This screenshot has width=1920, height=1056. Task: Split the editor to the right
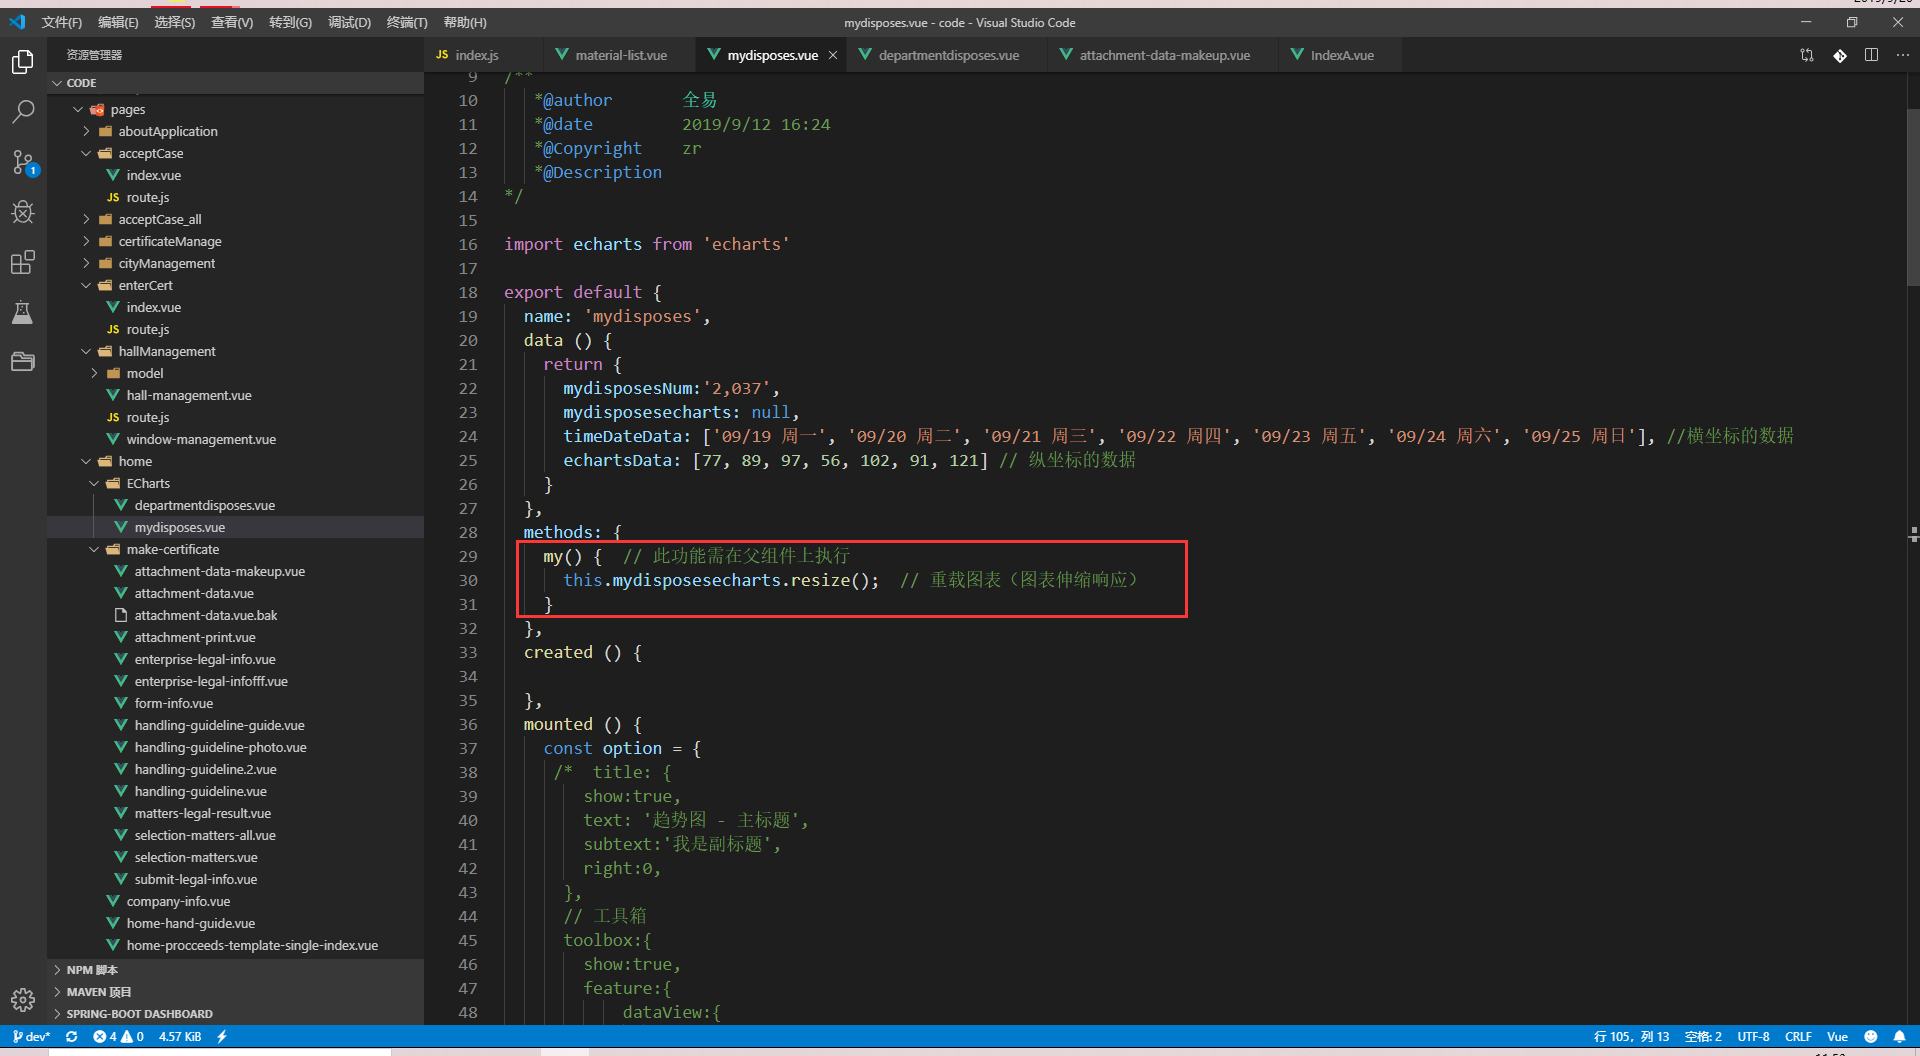click(x=1871, y=55)
